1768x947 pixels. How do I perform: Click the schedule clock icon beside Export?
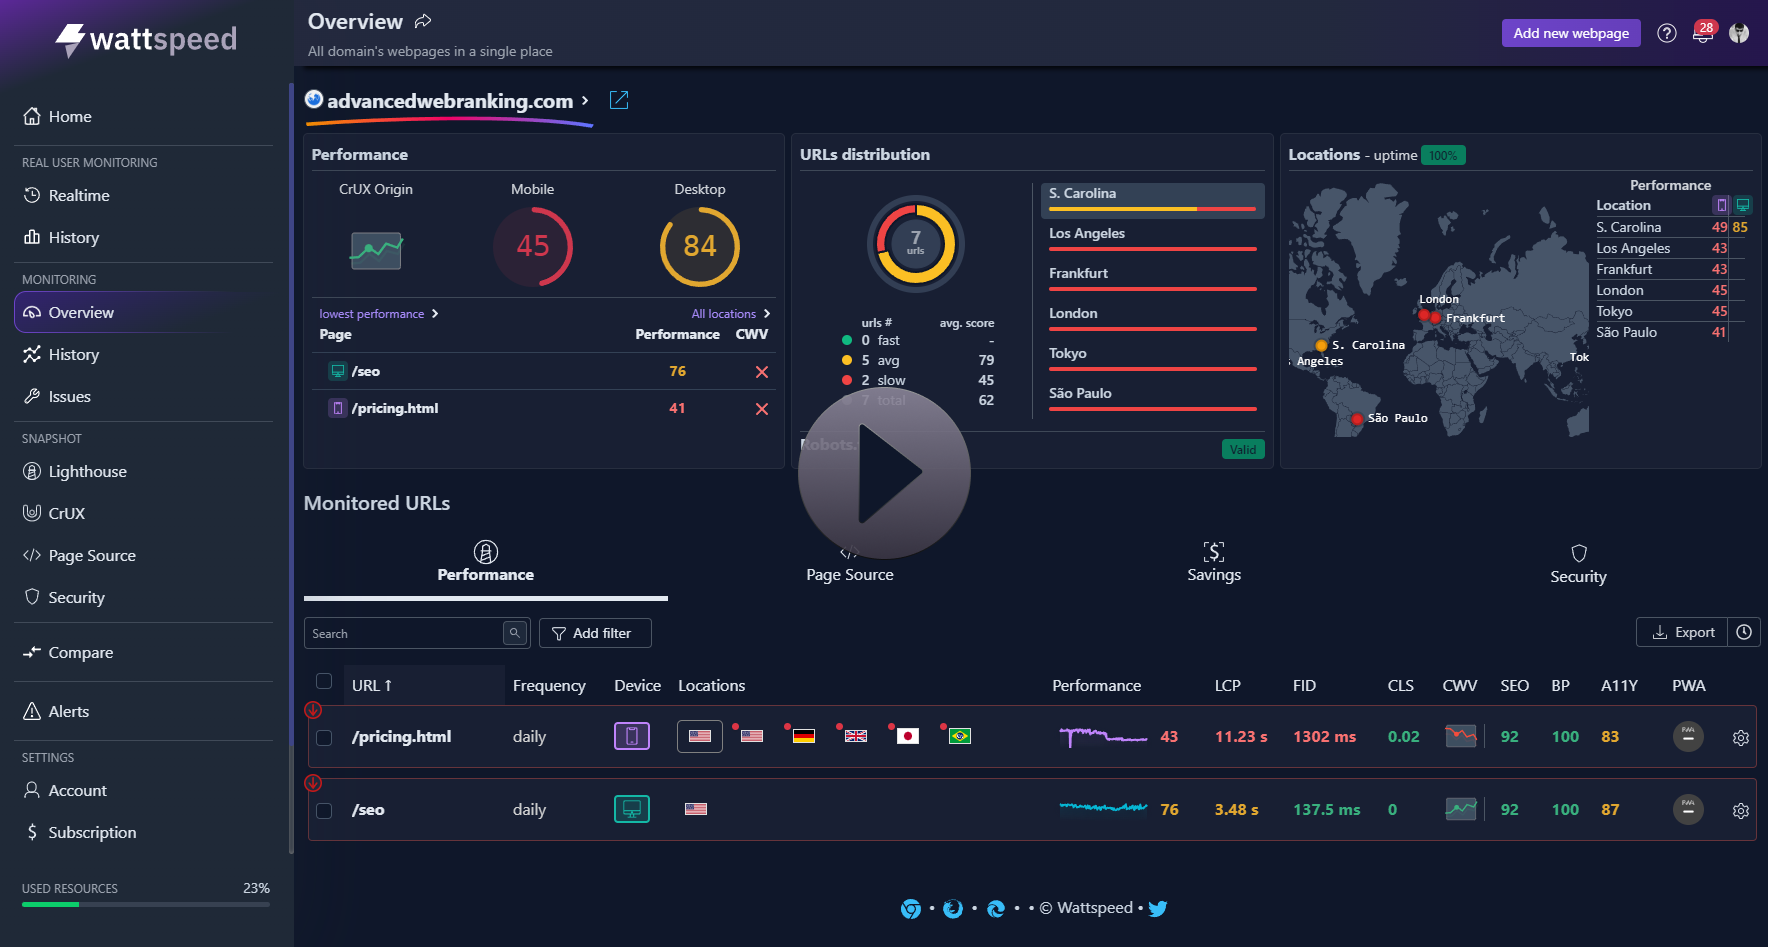[x=1744, y=632]
